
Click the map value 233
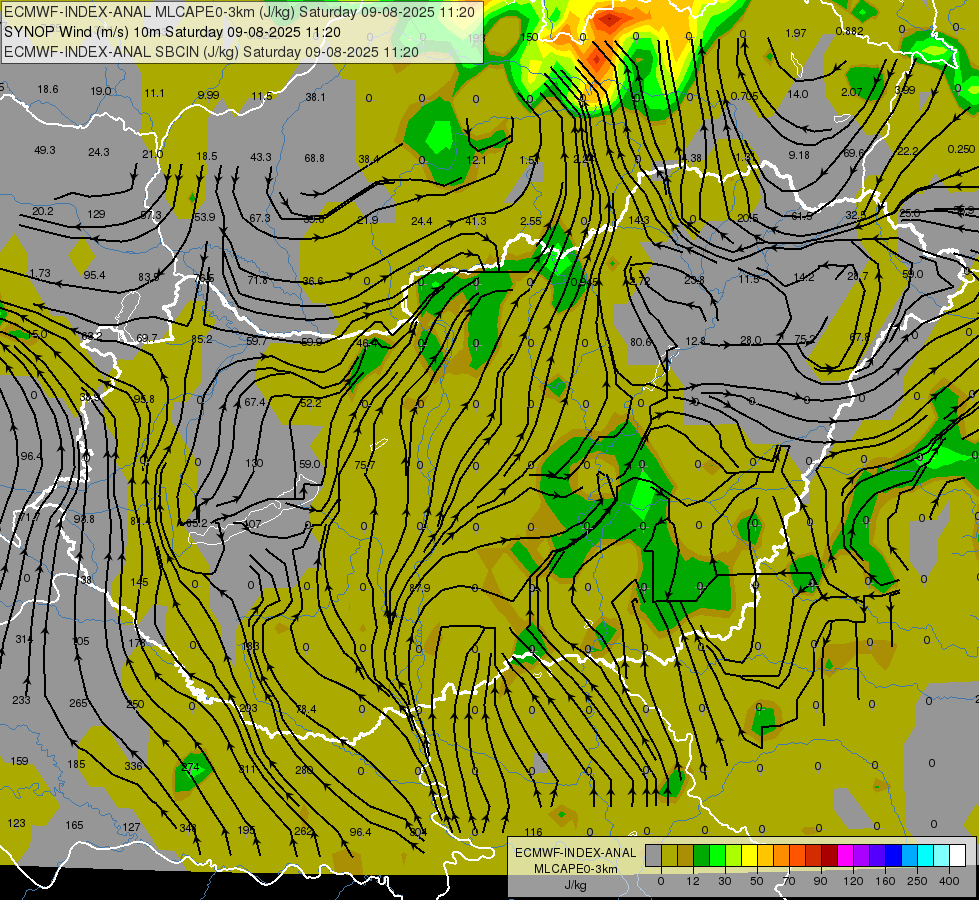click(x=21, y=700)
